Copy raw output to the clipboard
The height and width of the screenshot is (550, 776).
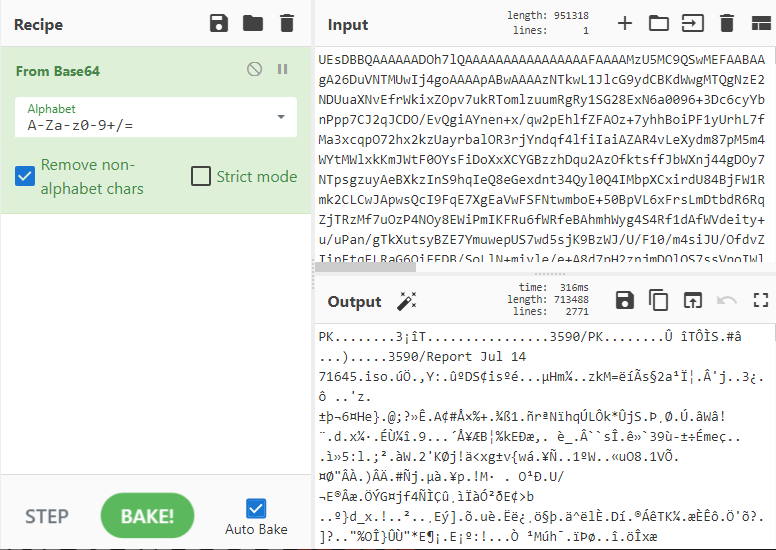click(x=658, y=300)
